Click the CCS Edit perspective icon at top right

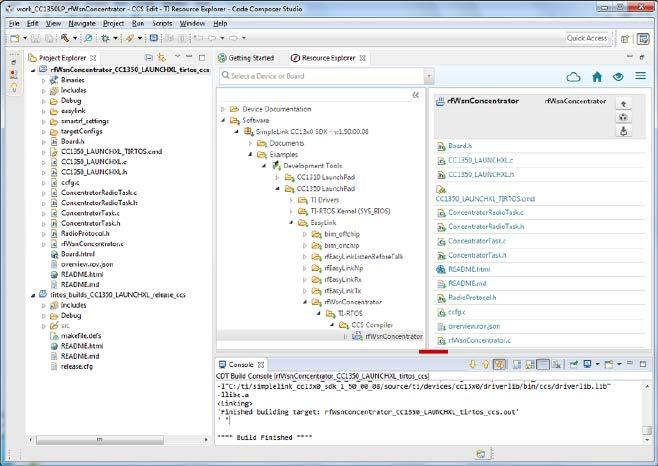[643, 39]
